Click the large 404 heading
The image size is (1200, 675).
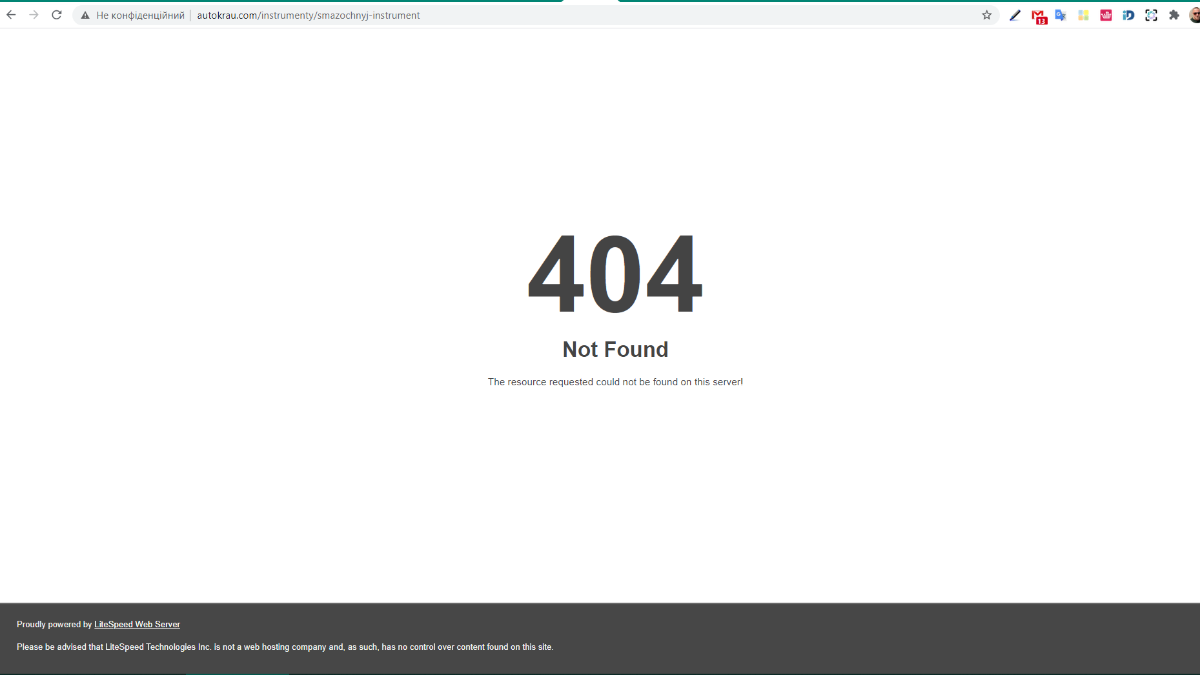click(x=615, y=275)
